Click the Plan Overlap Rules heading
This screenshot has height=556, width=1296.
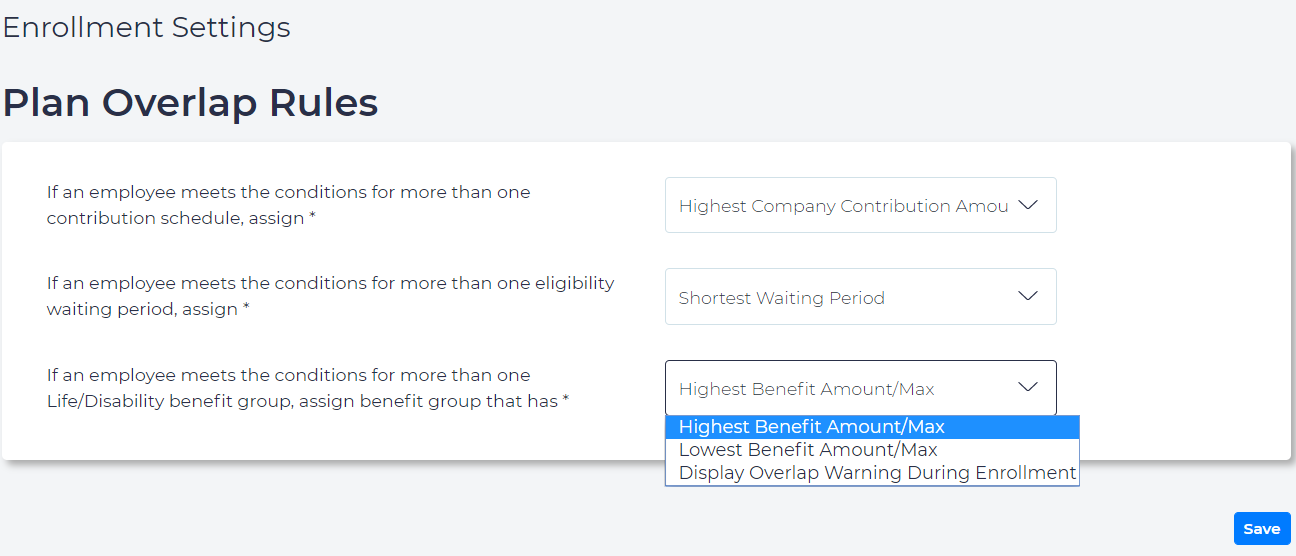191,103
